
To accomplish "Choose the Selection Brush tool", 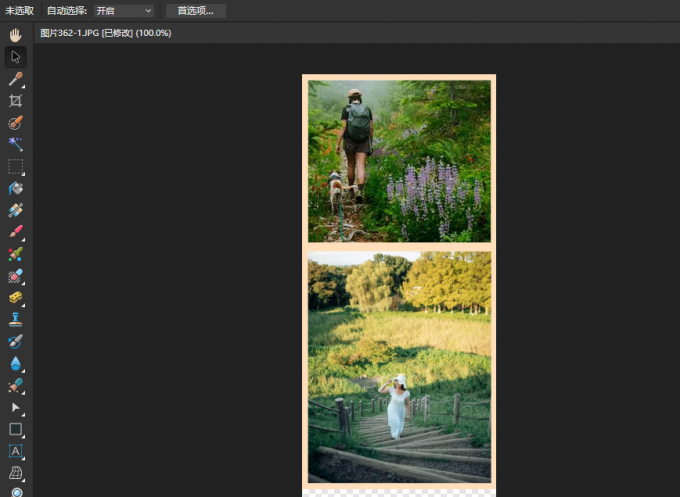I will [x=16, y=123].
